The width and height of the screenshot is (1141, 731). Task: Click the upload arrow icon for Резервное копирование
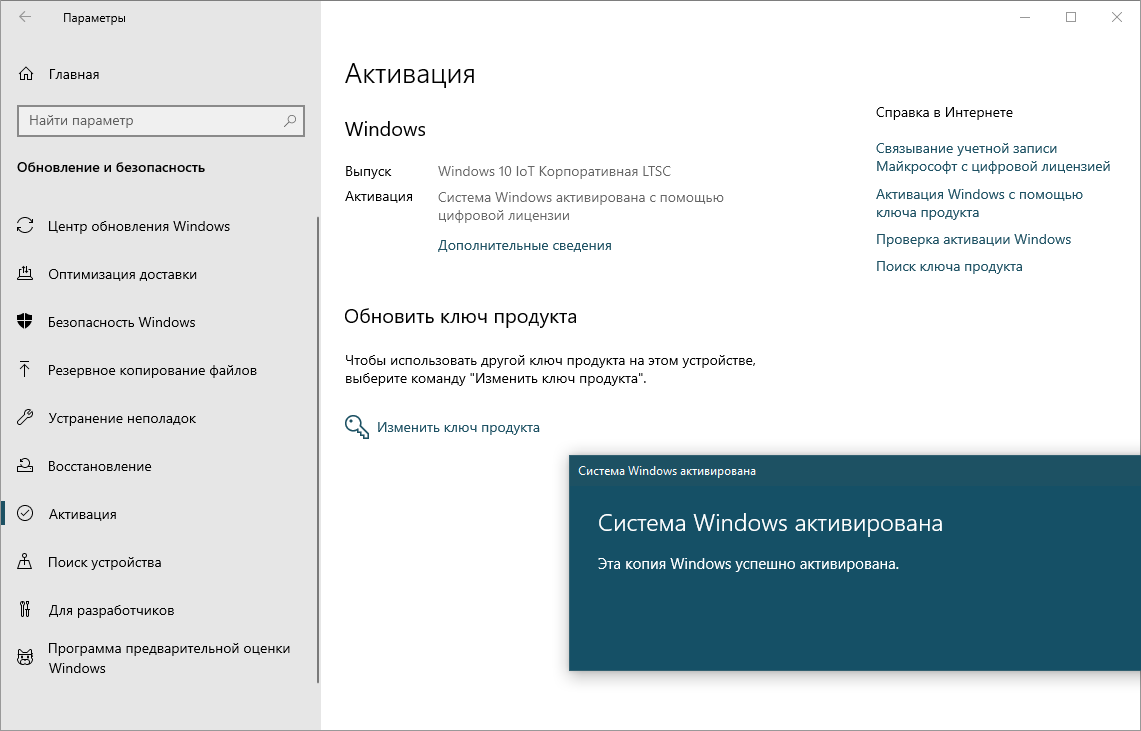click(25, 370)
